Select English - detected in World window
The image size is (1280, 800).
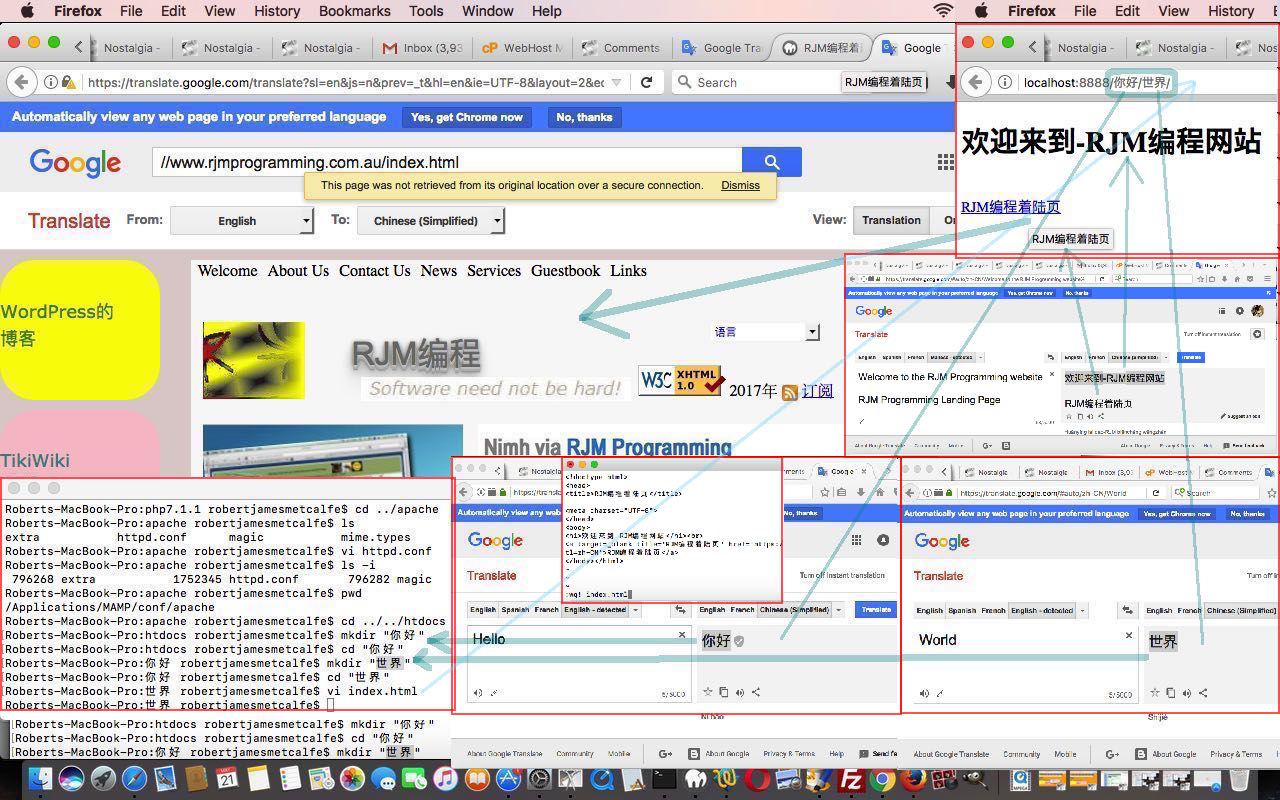click(x=1041, y=610)
